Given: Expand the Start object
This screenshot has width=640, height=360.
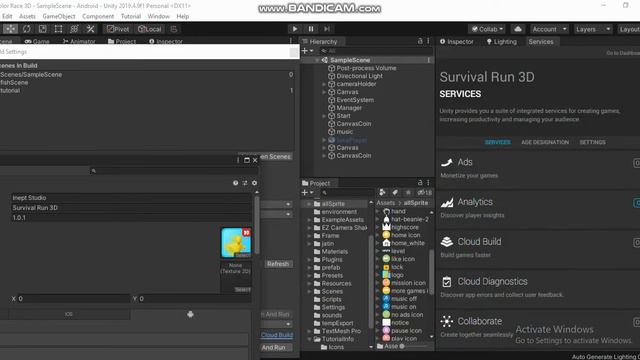Looking at the screenshot, I should tap(324, 116).
